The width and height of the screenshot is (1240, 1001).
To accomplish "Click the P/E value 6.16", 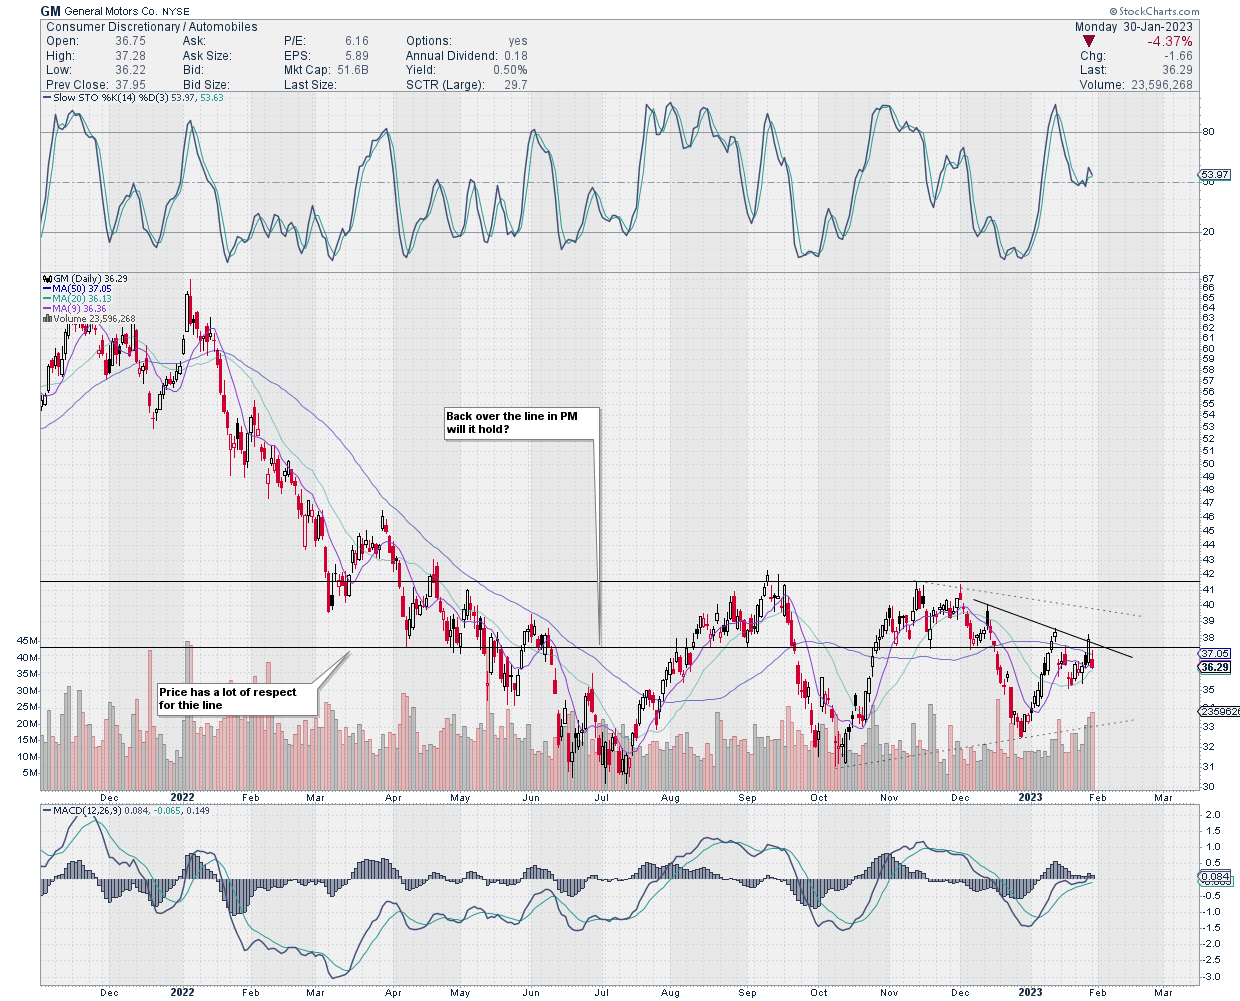I will pos(356,41).
